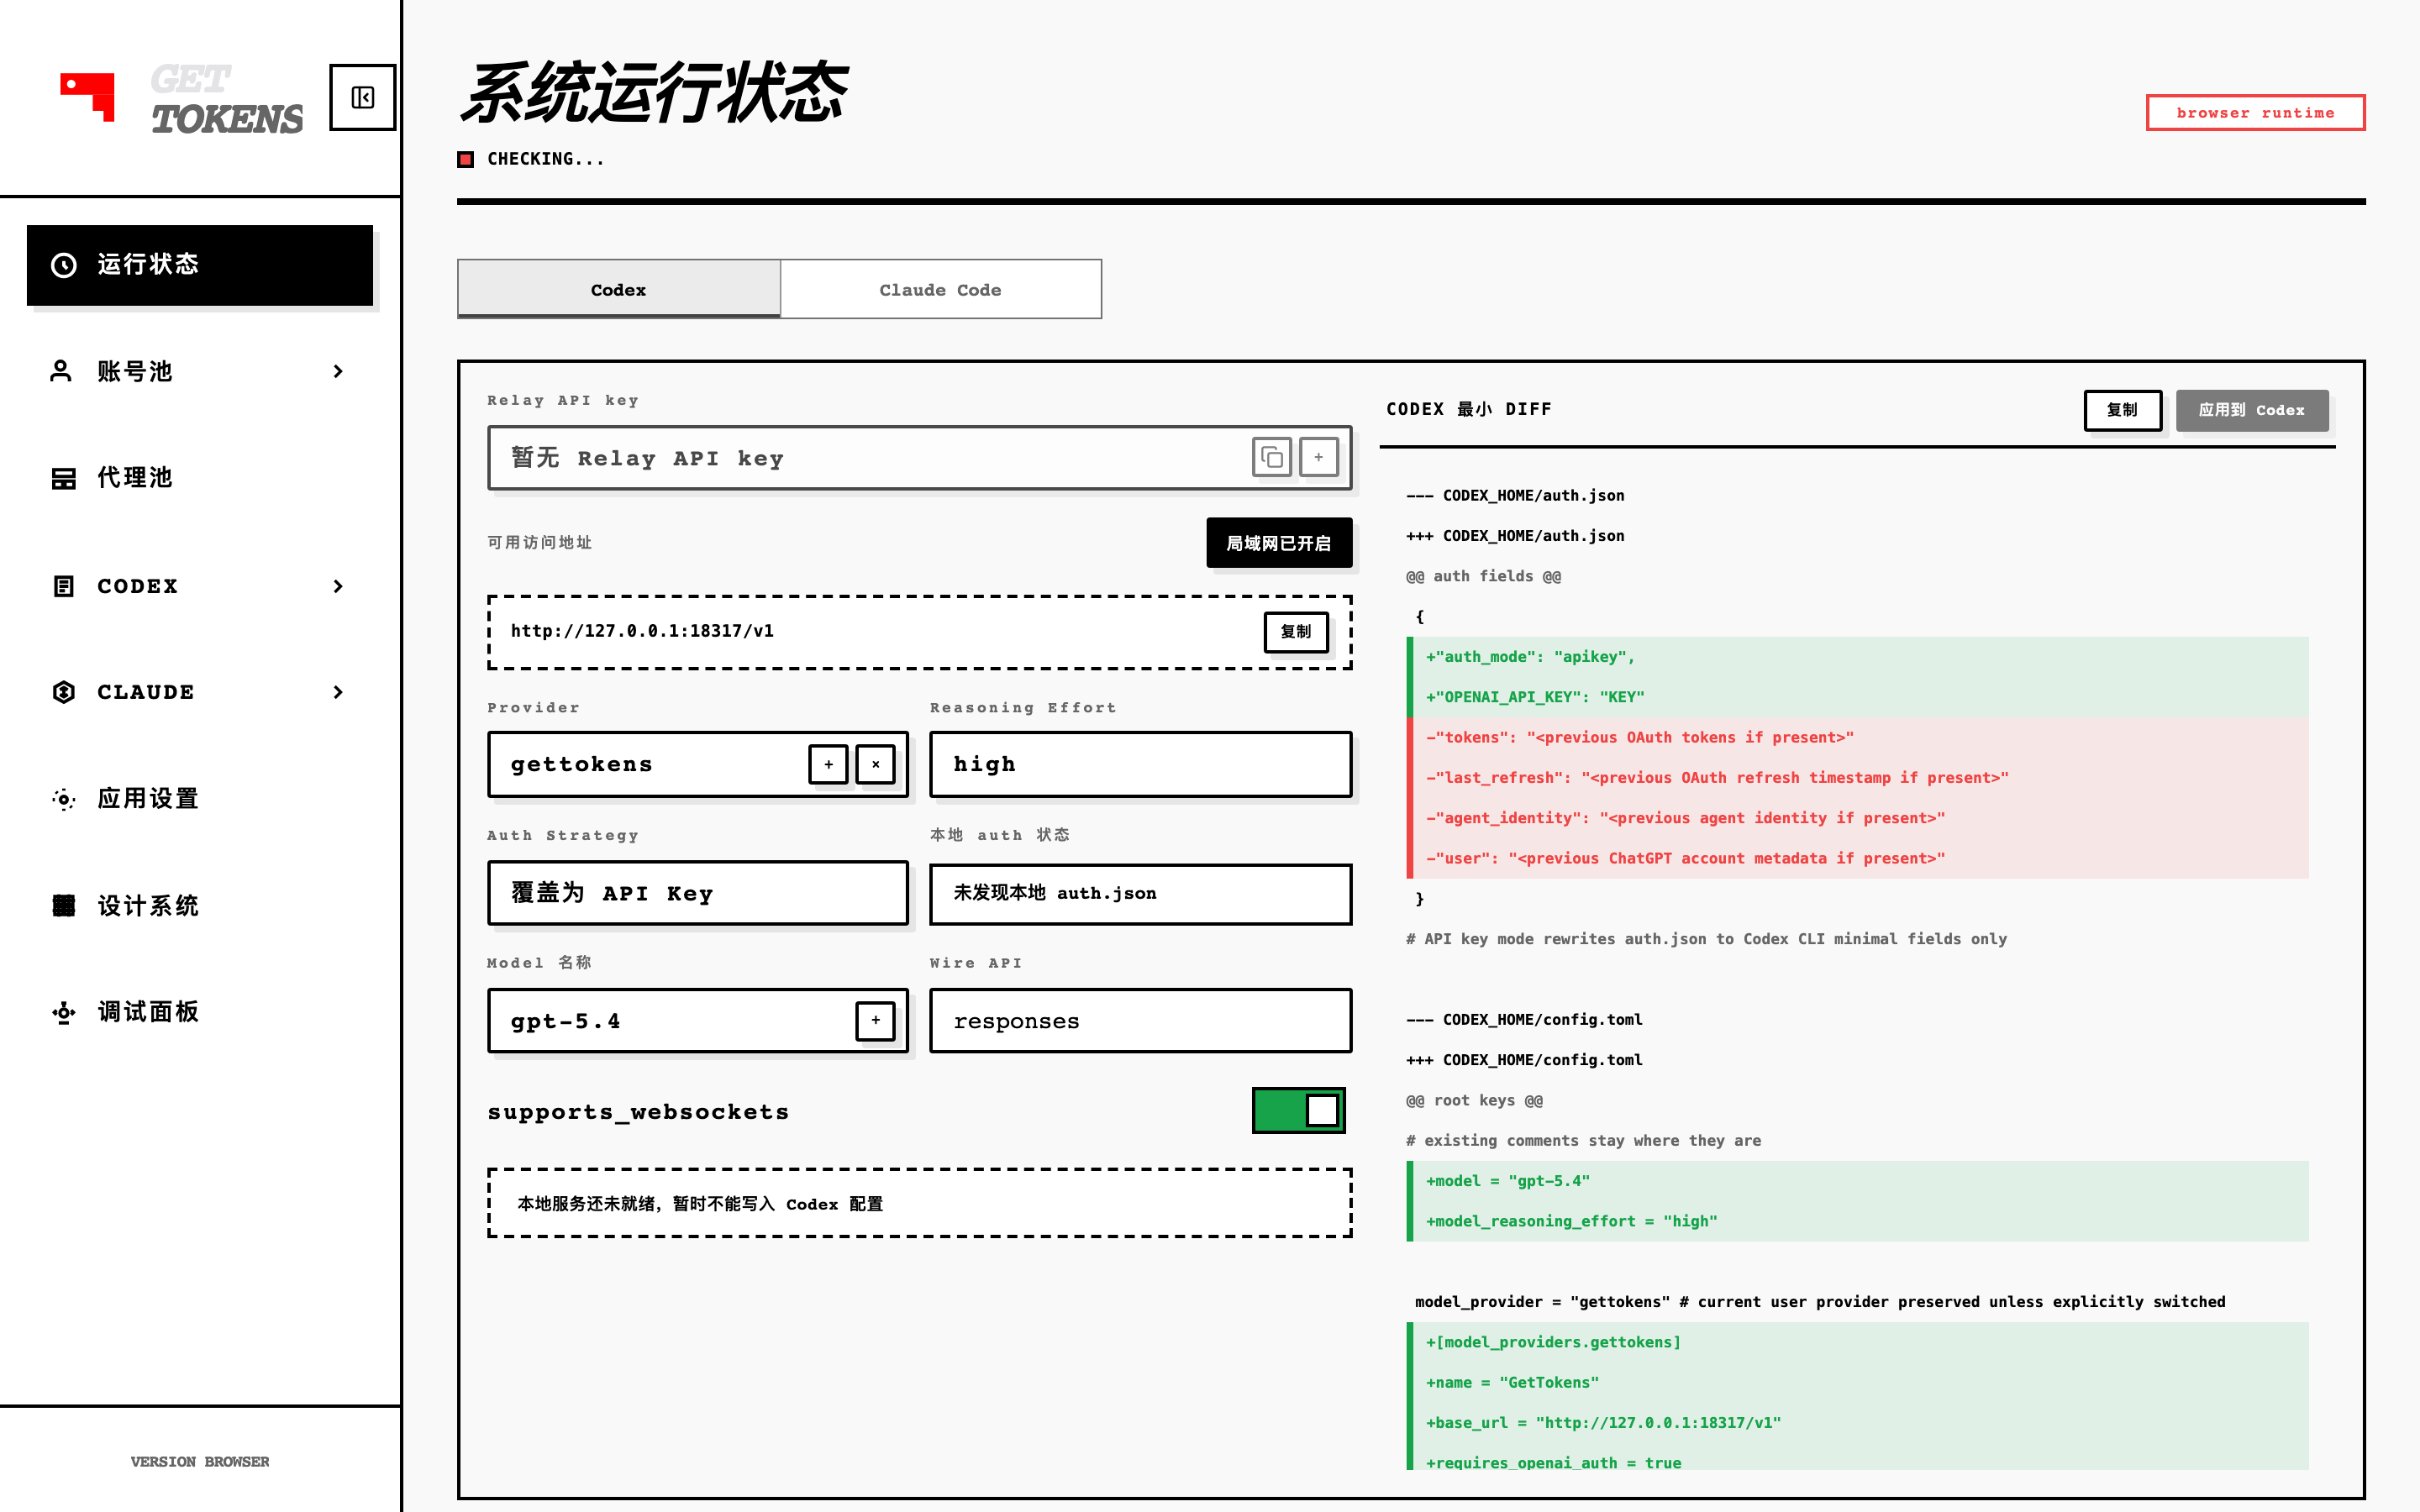The height and width of the screenshot is (1512, 2420).
Task: Click the hexagon icon beside CLAUDE
Action: click(64, 692)
